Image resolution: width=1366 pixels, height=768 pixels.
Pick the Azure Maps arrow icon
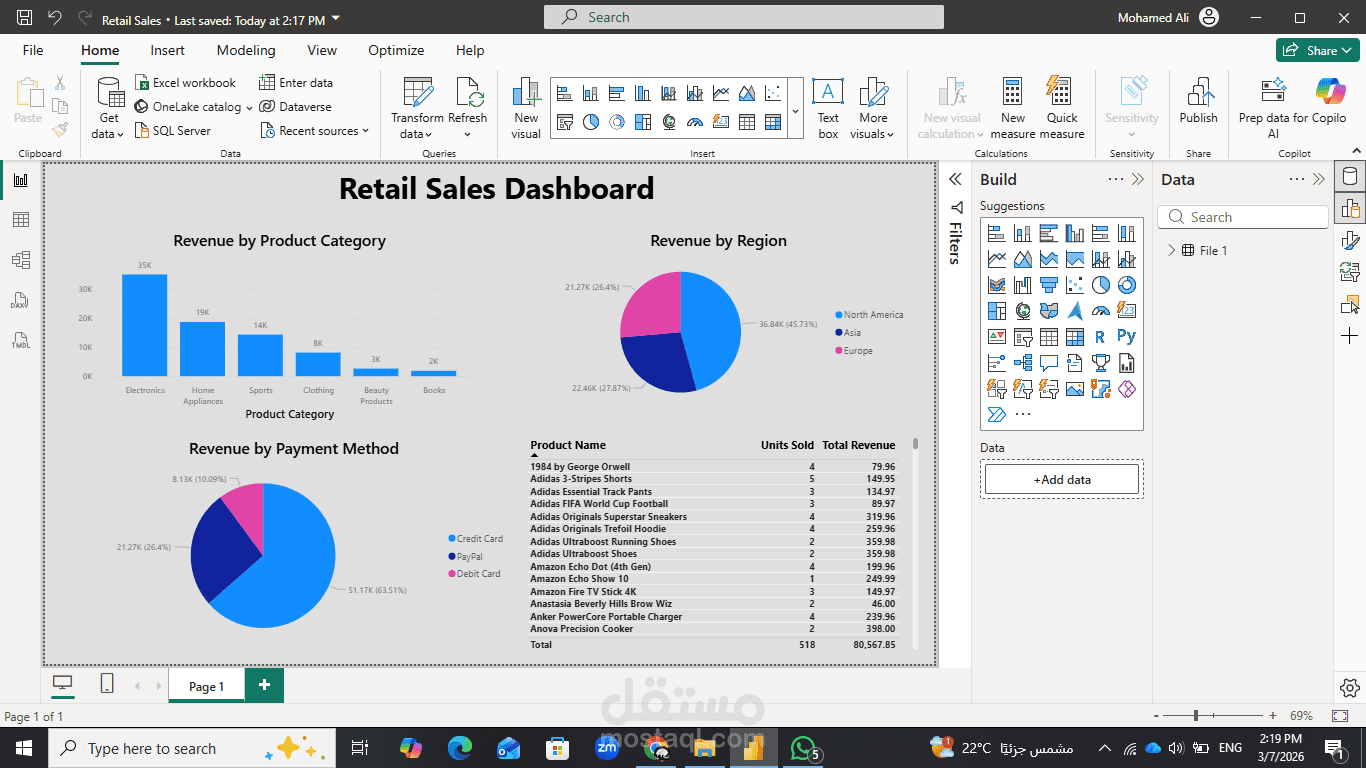click(x=1075, y=311)
